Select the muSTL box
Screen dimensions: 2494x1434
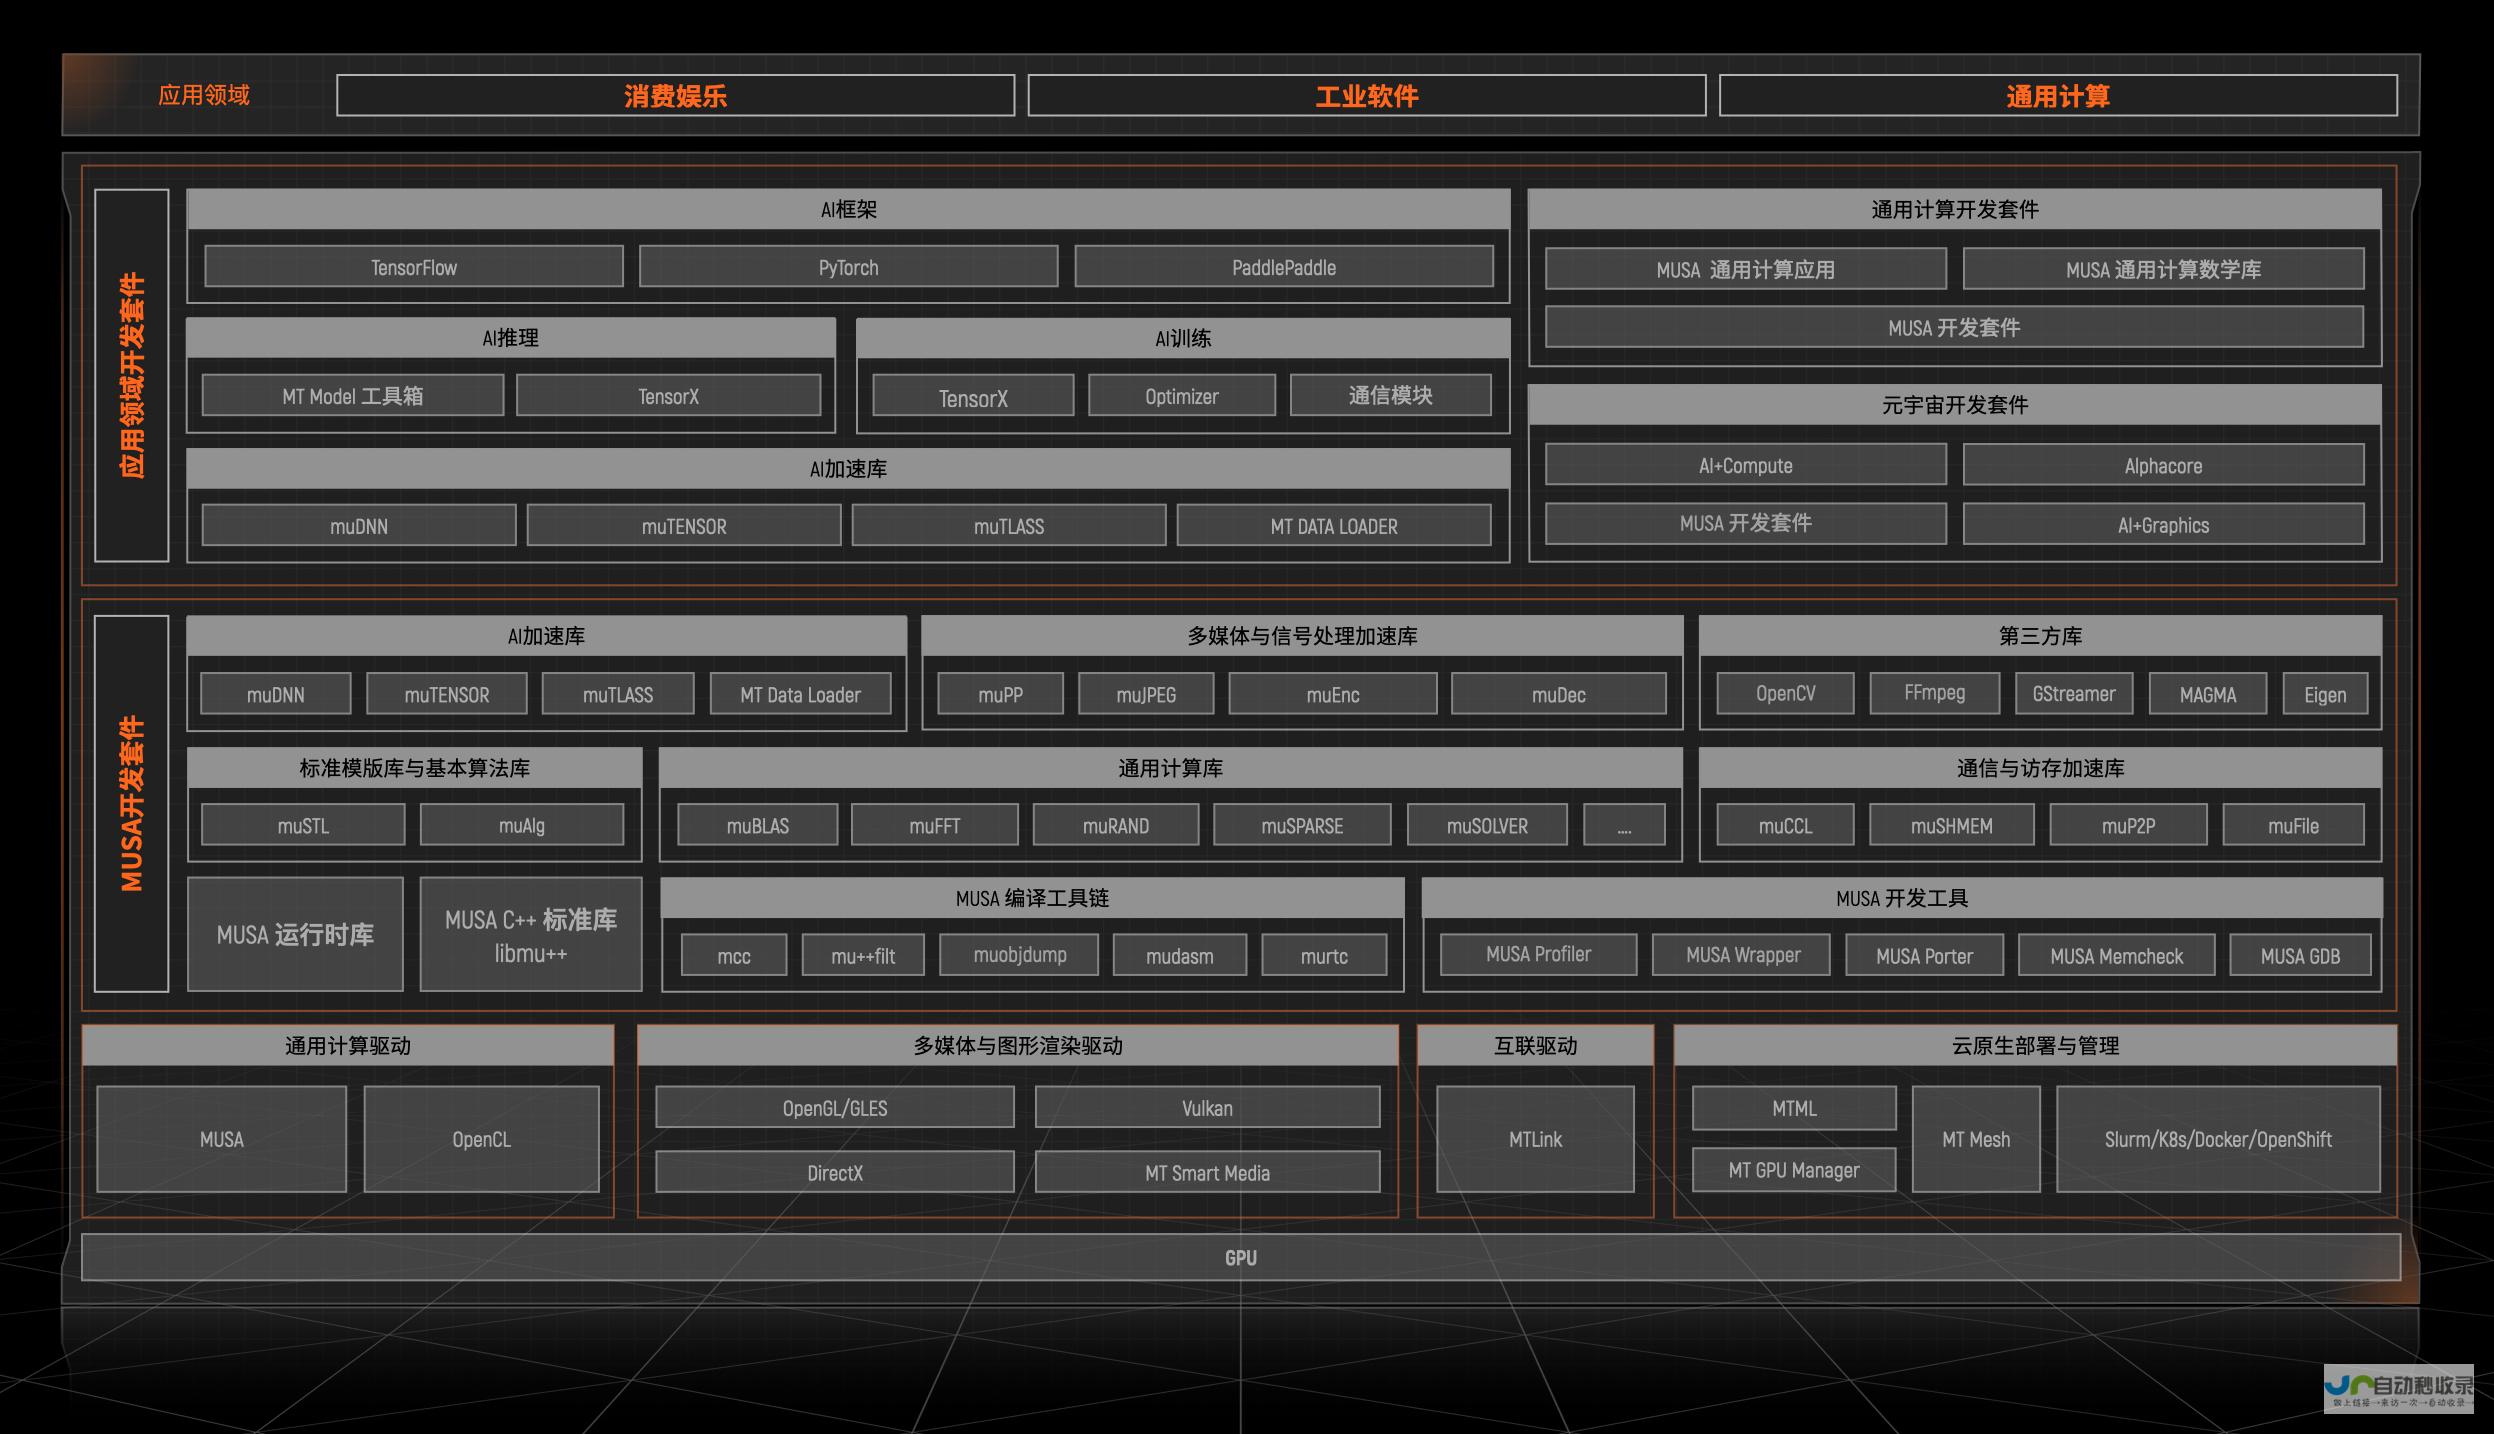[303, 825]
